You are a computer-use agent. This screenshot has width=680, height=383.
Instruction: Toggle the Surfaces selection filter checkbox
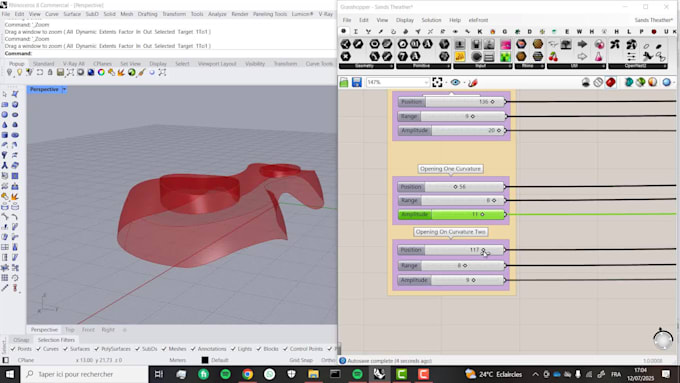(65, 349)
